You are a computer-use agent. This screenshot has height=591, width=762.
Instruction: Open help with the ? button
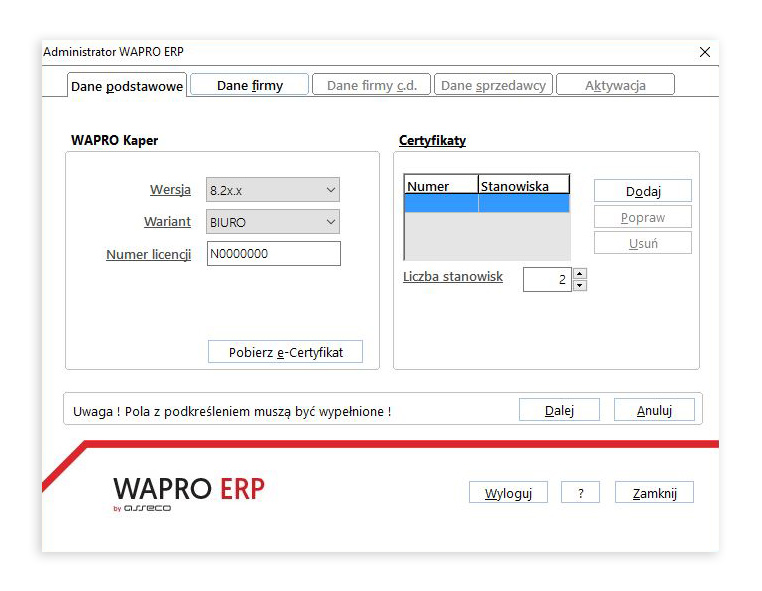(x=580, y=492)
